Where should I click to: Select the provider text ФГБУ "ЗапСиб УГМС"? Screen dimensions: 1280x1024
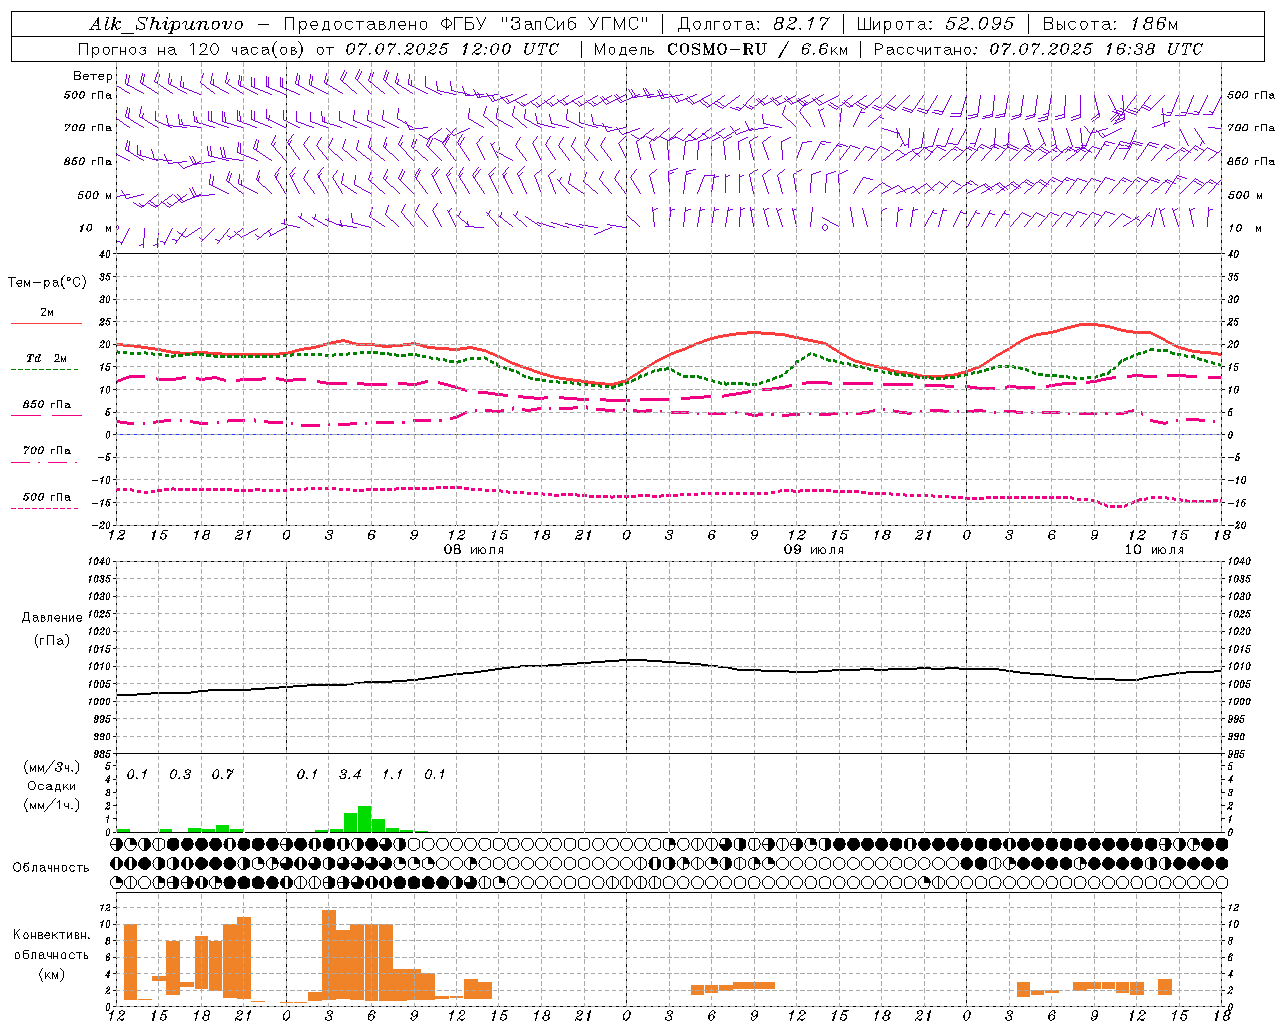click(x=544, y=24)
